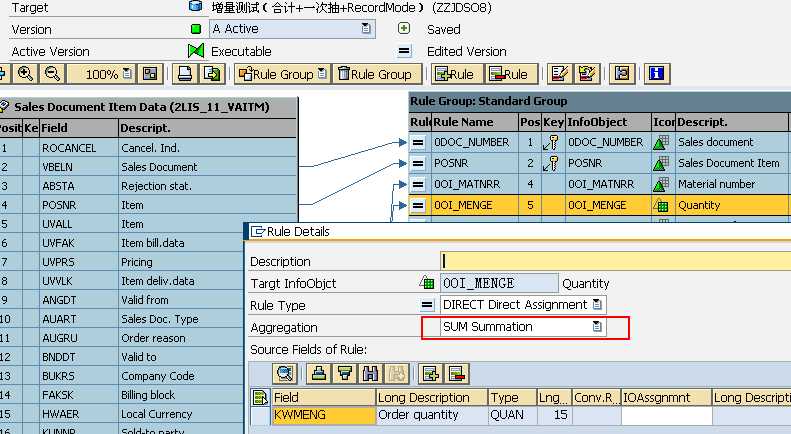Click the end routine edit icon
791x434 pixels.
coord(587,74)
